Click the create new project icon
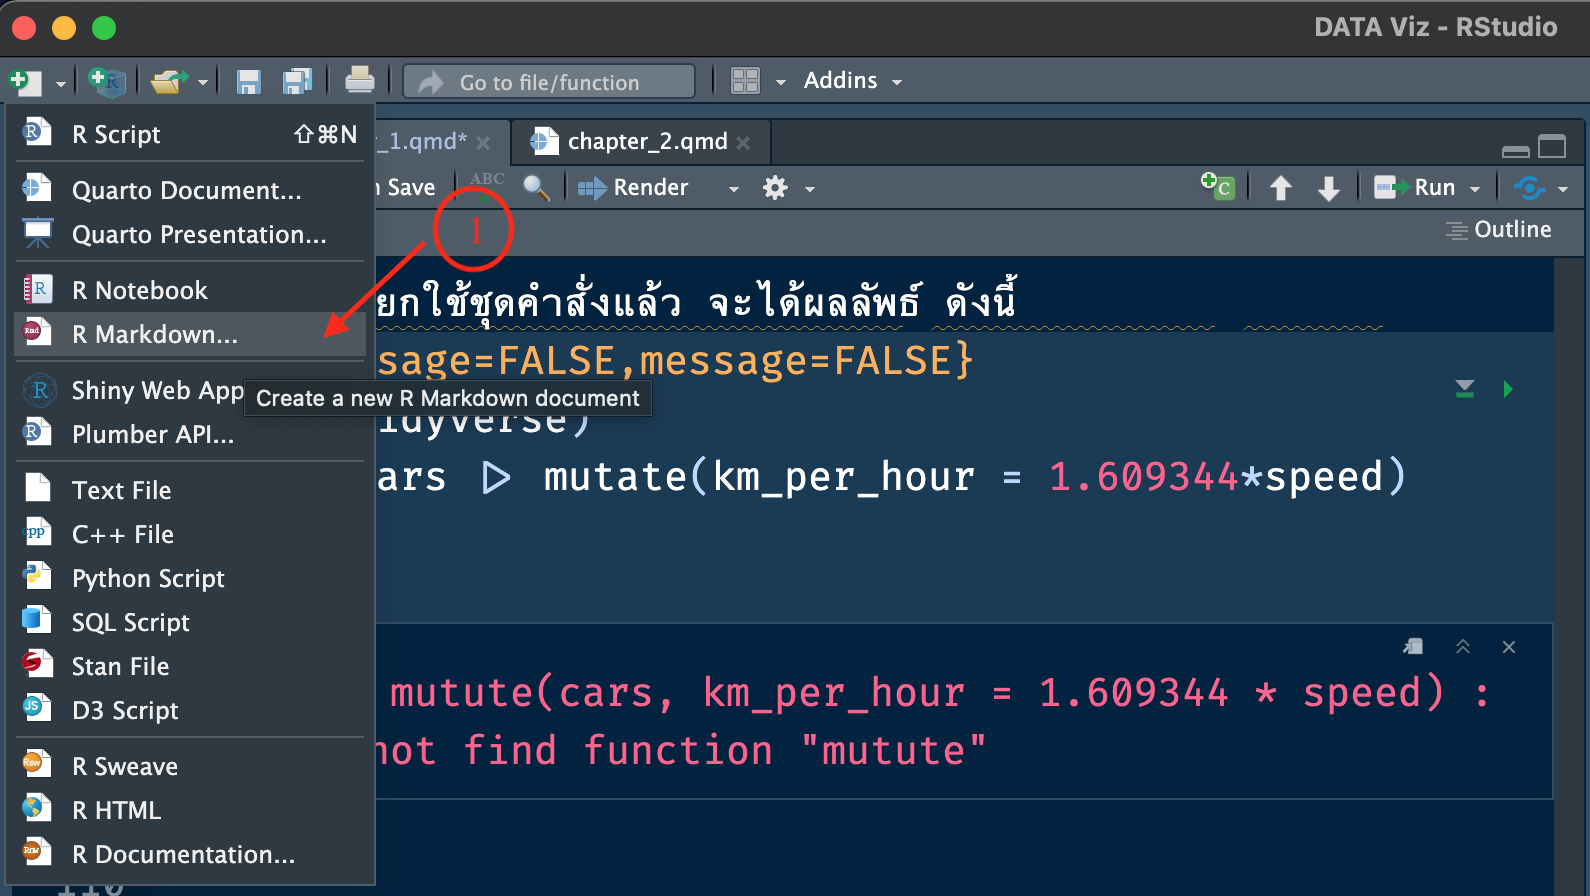The height and width of the screenshot is (896, 1590). click(107, 82)
